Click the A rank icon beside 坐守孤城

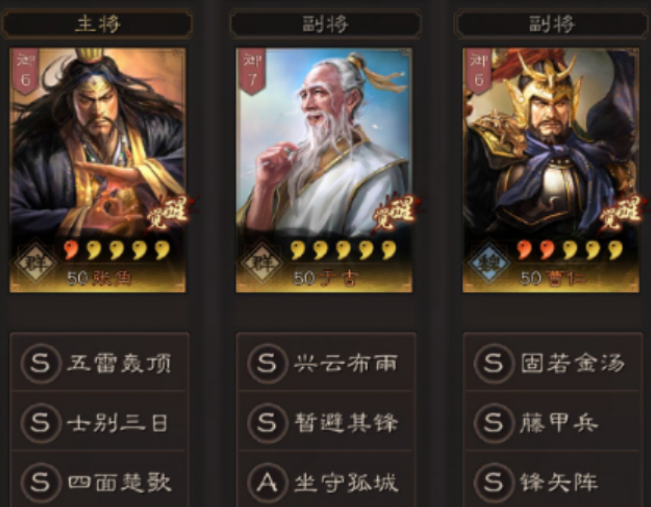tap(267, 483)
